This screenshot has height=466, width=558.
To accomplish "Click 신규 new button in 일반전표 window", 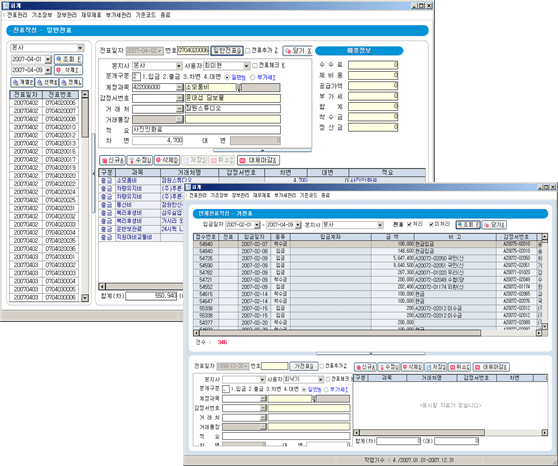I will 112,160.
